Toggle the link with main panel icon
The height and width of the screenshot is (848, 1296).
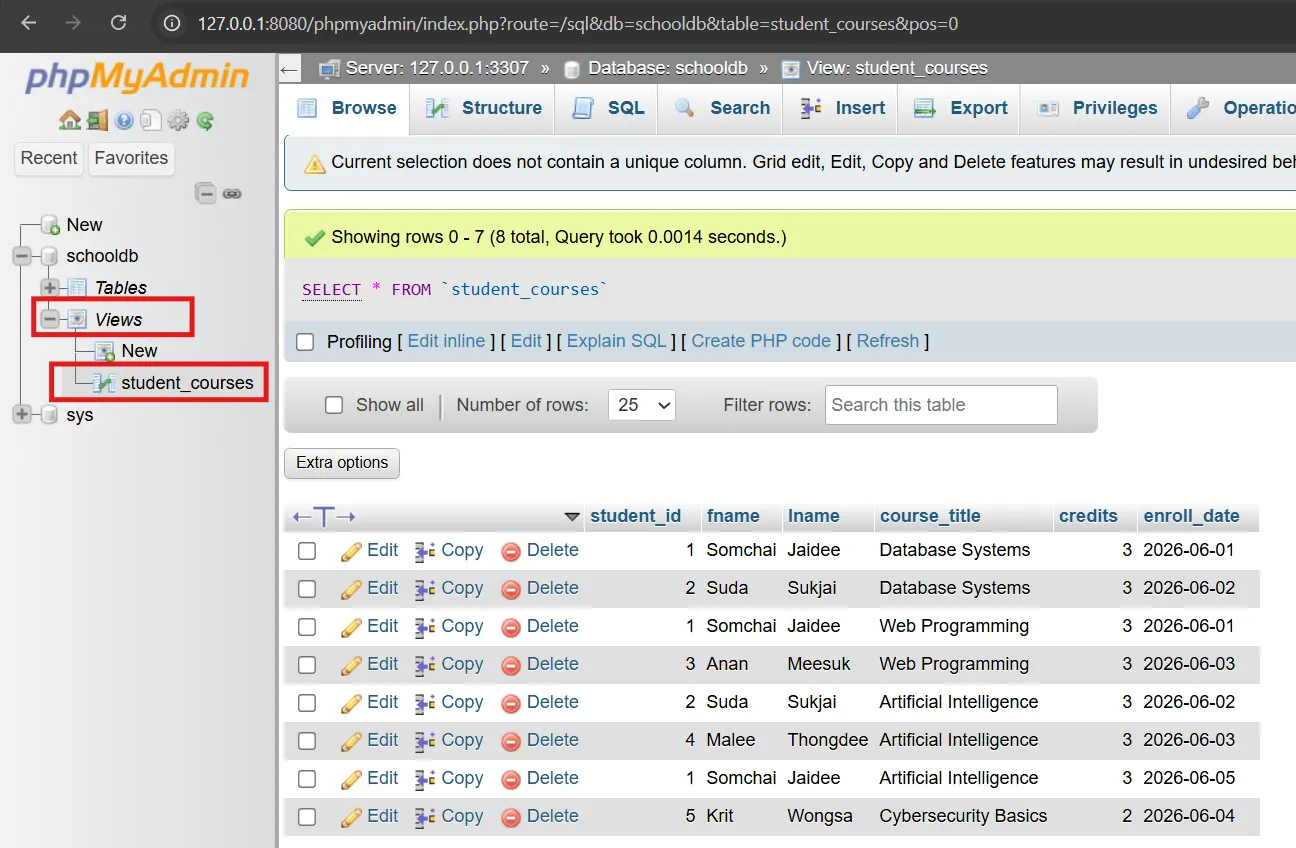pyautogui.click(x=232, y=193)
